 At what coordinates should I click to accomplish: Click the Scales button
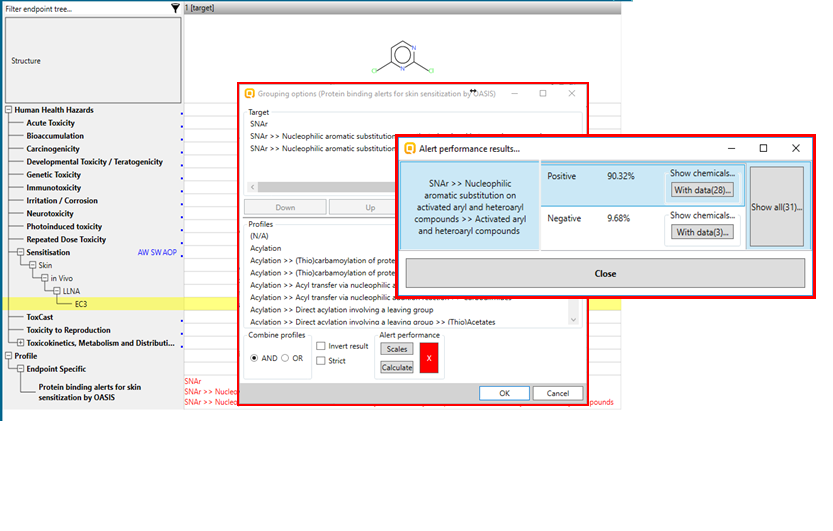coord(397,349)
